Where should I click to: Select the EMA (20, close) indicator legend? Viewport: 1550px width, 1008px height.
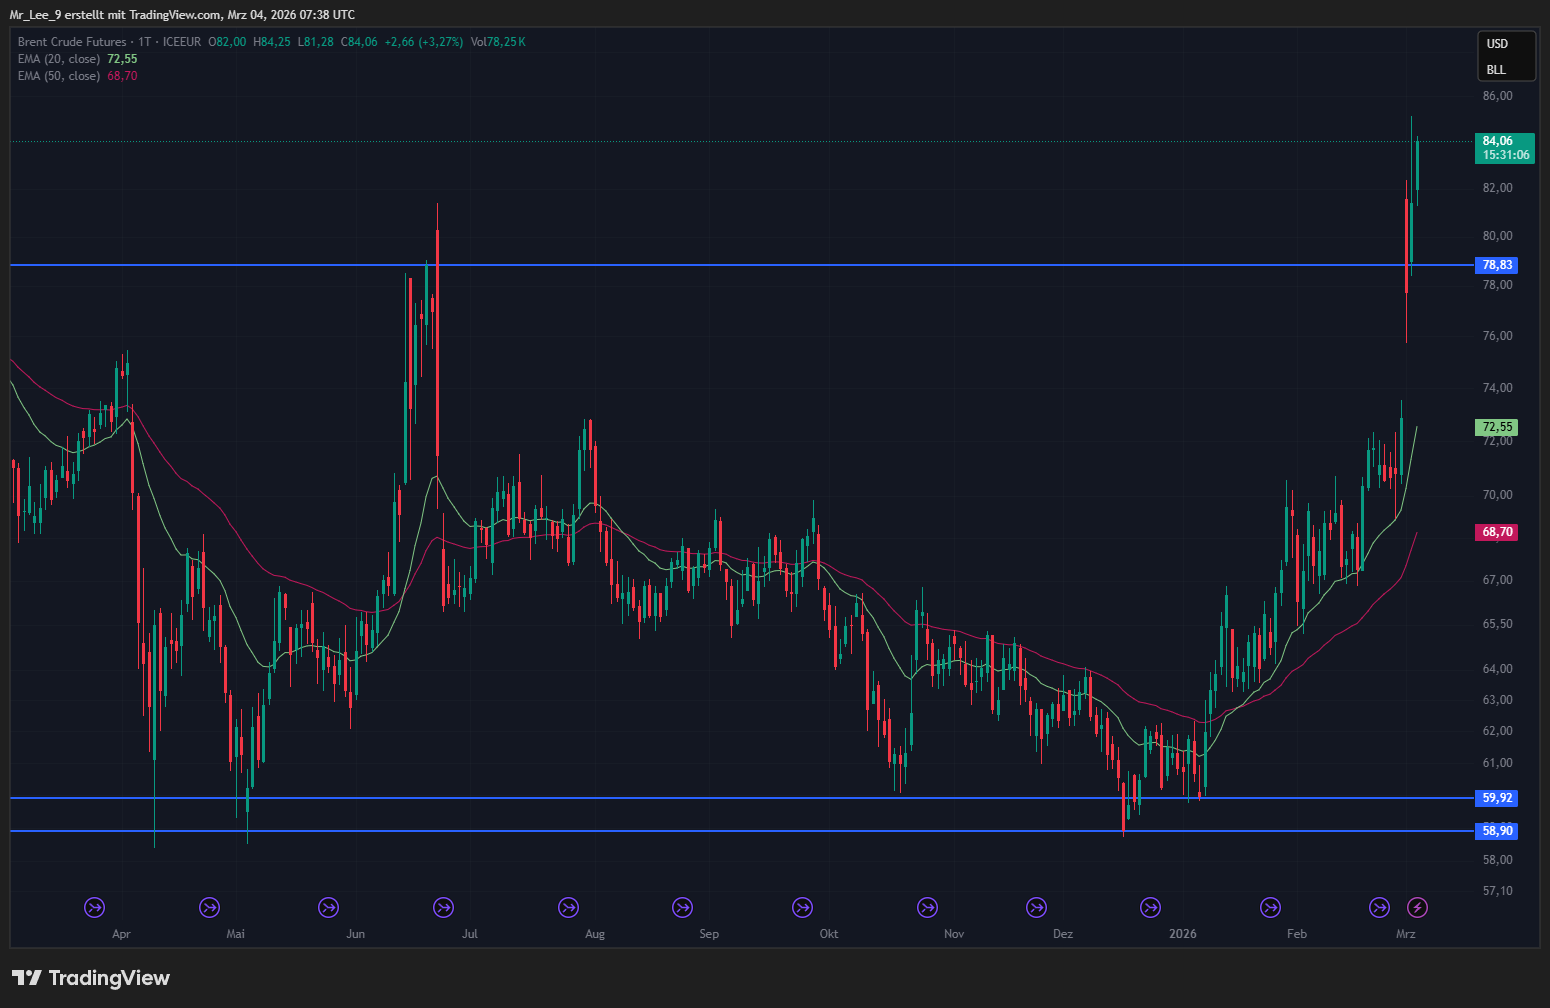tap(59, 59)
